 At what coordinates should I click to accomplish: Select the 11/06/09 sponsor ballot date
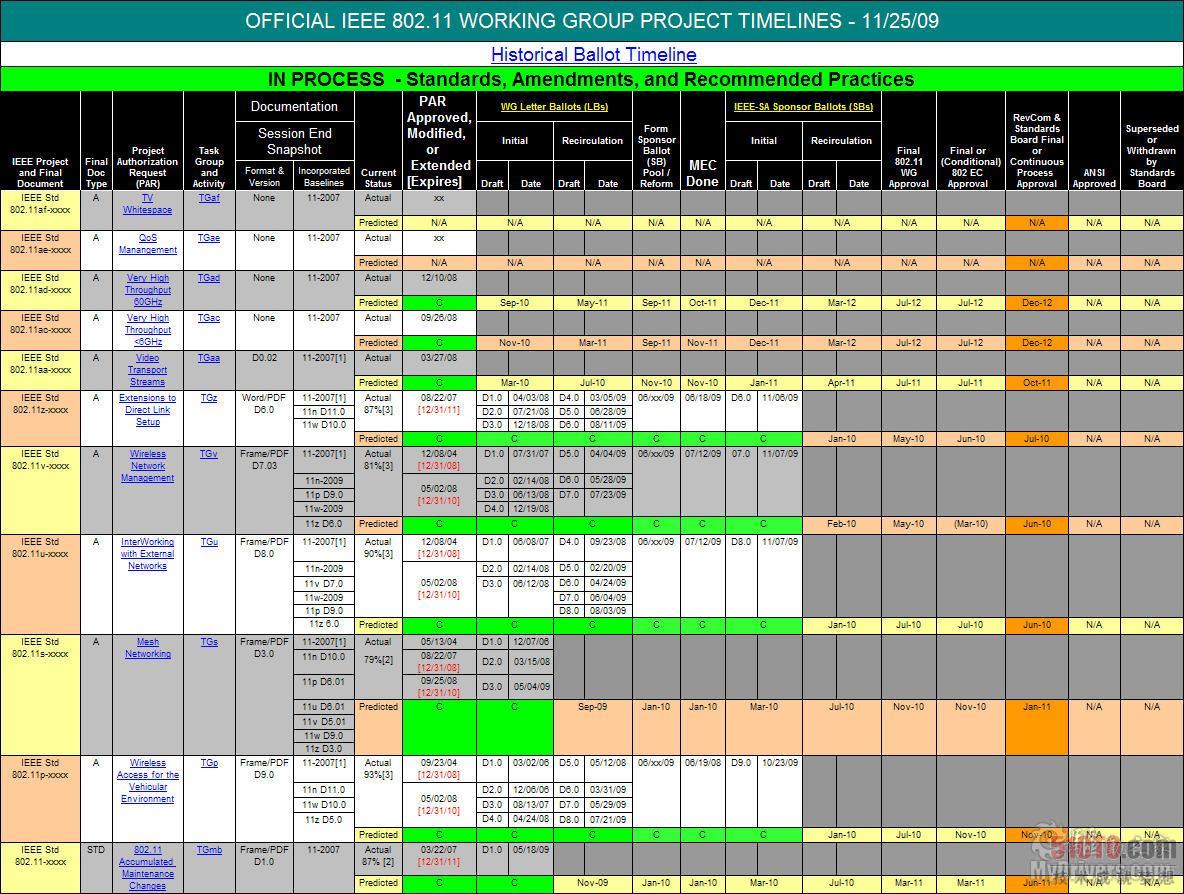[x=780, y=398]
